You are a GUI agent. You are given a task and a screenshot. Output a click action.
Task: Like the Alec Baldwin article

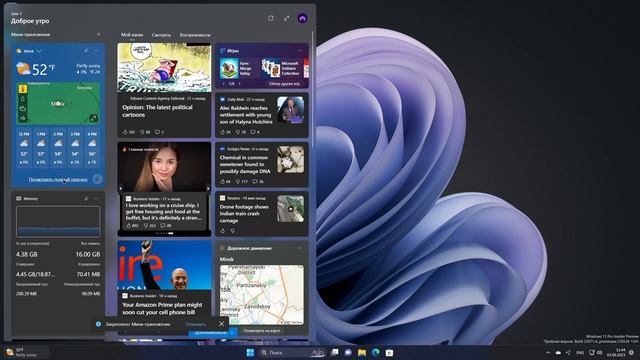225,132
